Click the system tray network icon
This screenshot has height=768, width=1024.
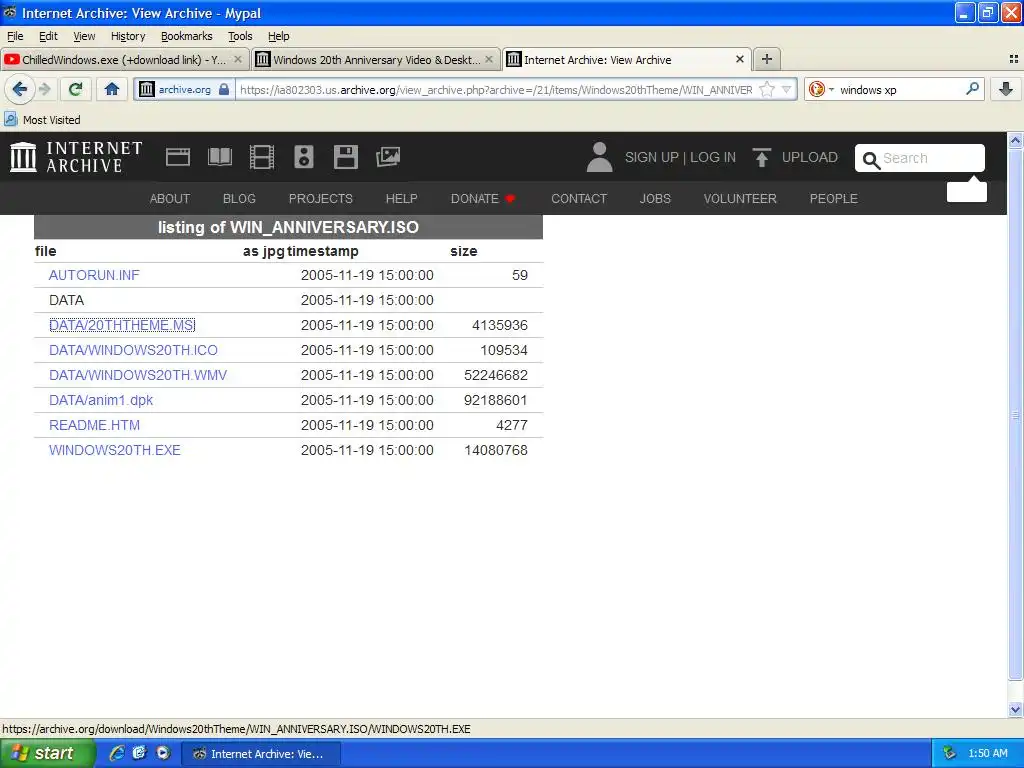(949, 753)
